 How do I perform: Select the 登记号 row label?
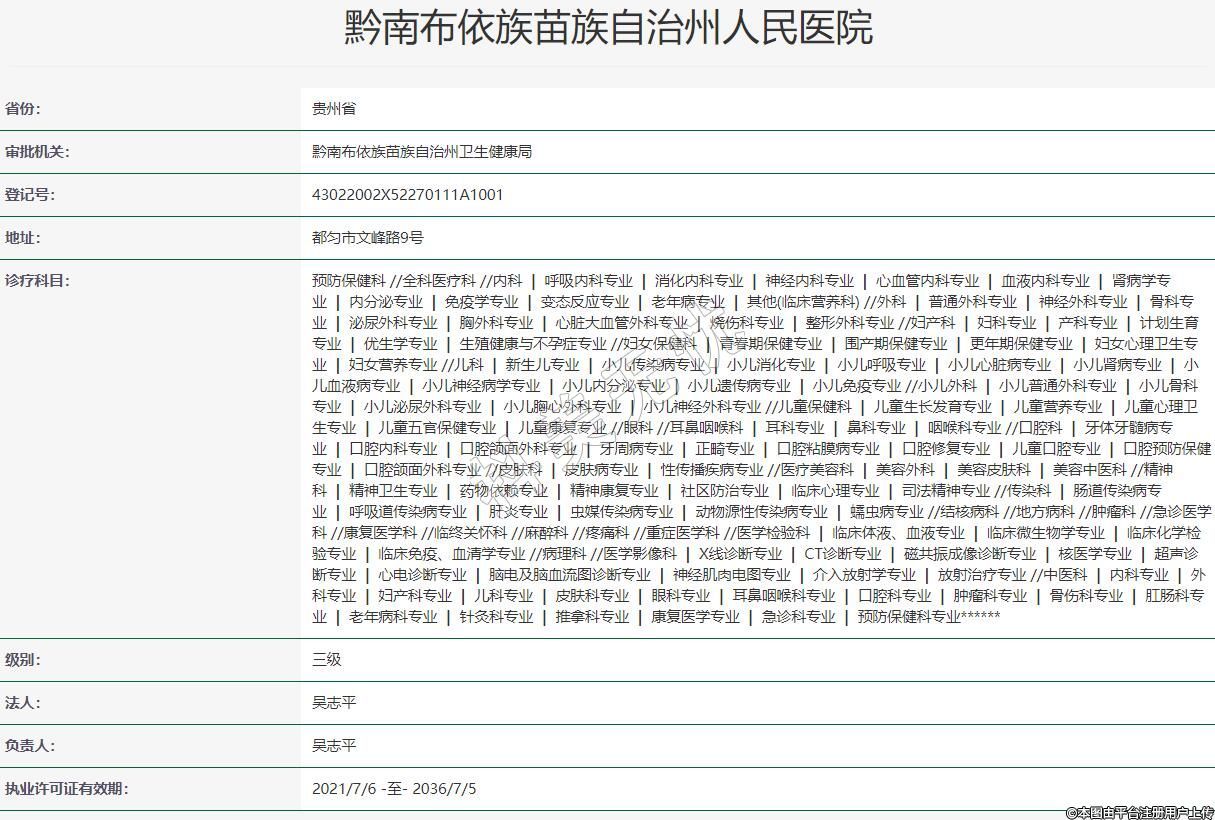(31, 195)
